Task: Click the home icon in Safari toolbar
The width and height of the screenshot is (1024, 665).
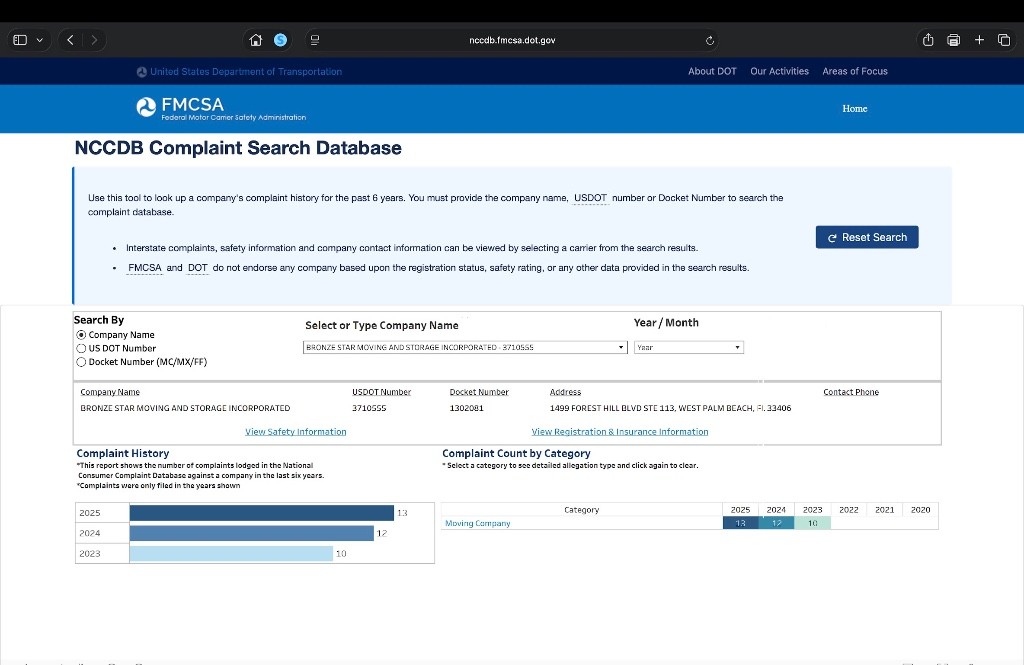Action: click(x=255, y=40)
